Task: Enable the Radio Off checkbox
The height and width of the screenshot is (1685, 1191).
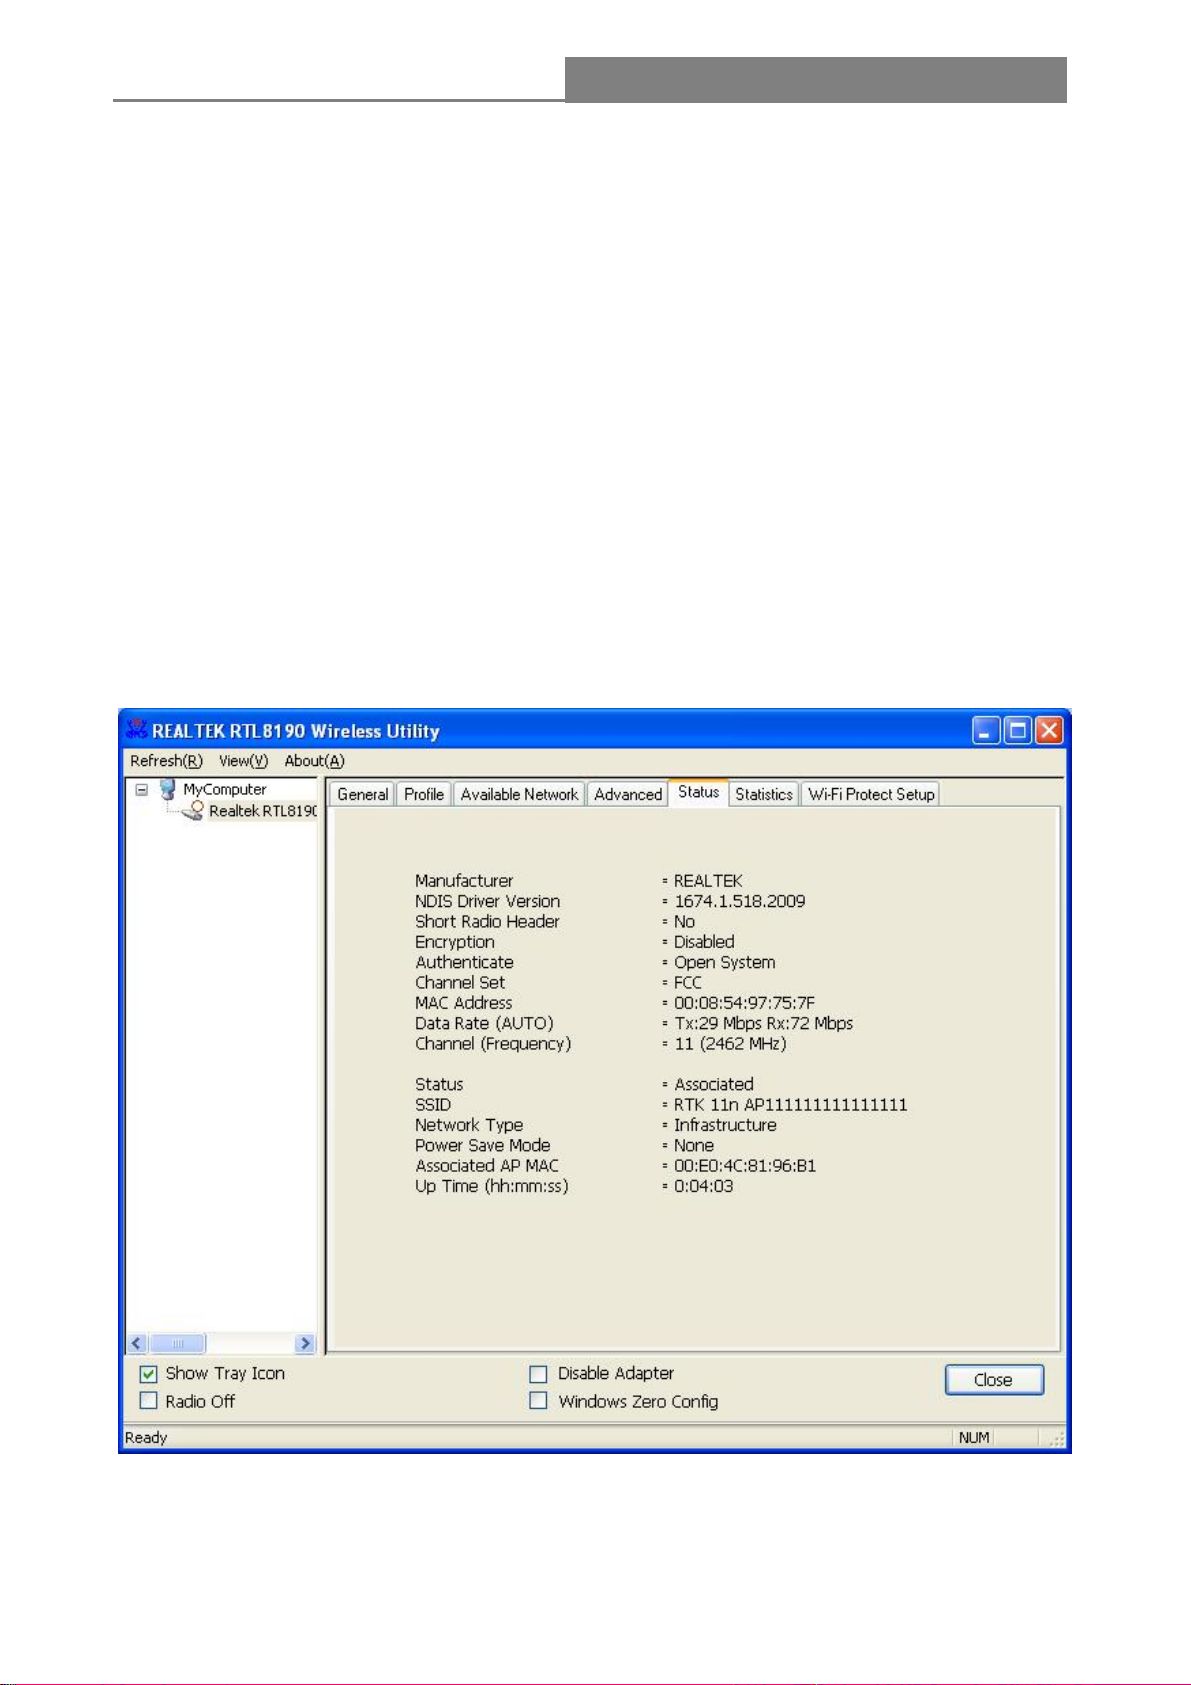Action: point(149,1400)
